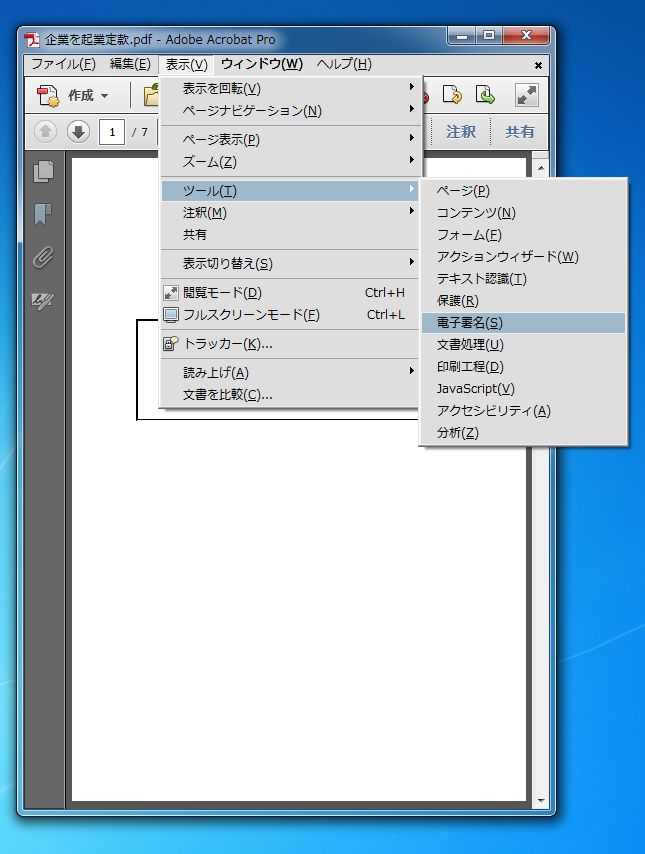Expand the 表示を回転(V) submenu
Screen dimensions: 645x854
[x=290, y=88]
